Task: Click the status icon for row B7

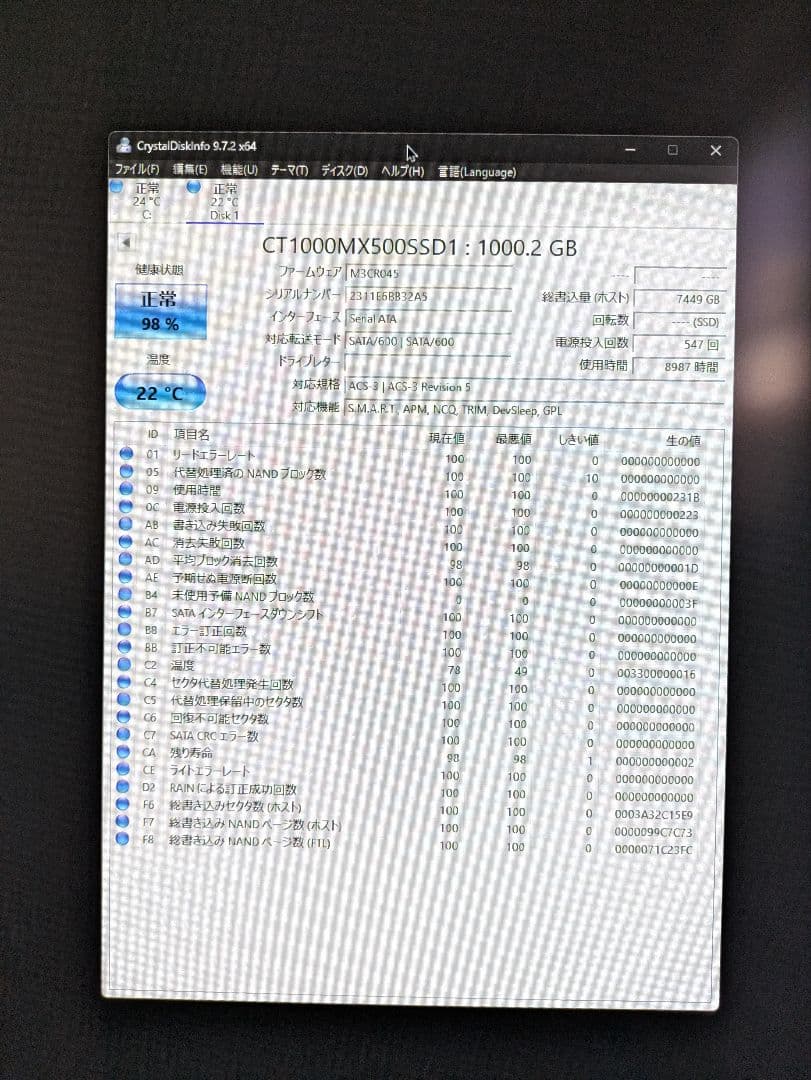Action: 125,612
